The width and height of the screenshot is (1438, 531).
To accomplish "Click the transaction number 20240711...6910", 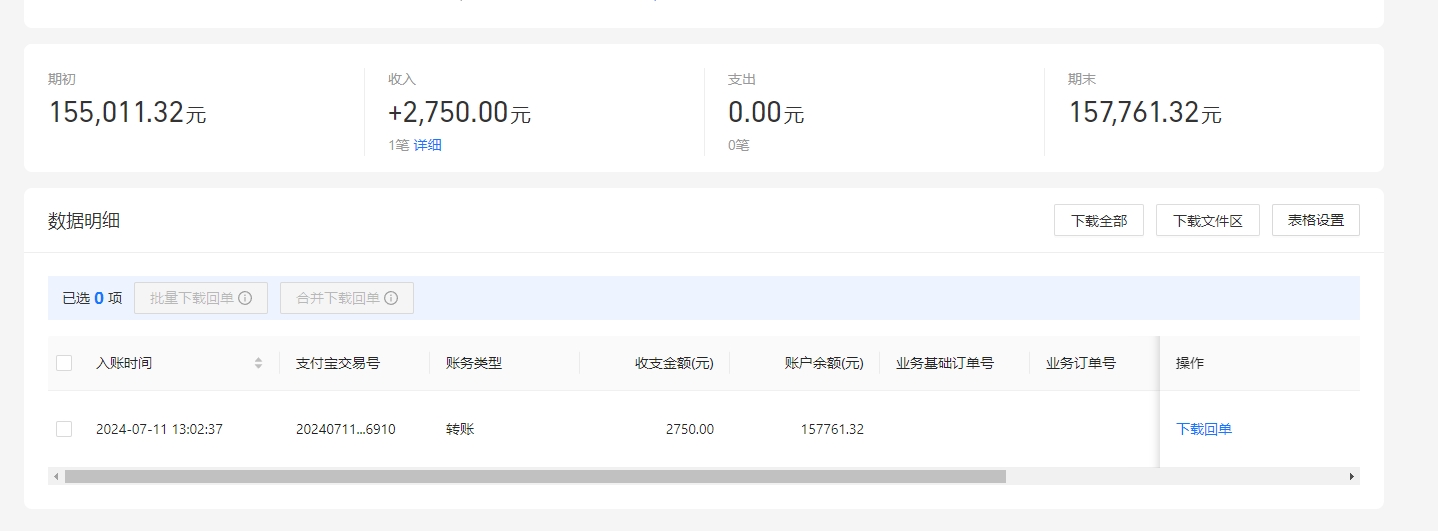I will (346, 429).
